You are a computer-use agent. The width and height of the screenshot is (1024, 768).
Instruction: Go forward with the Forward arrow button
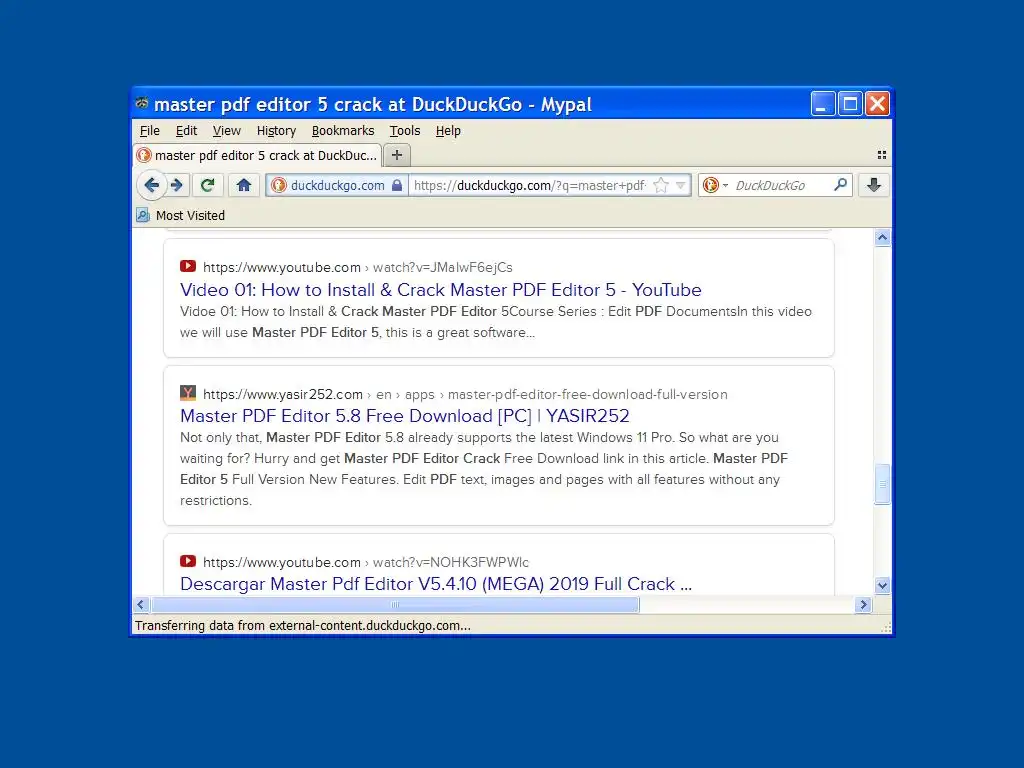(x=177, y=185)
